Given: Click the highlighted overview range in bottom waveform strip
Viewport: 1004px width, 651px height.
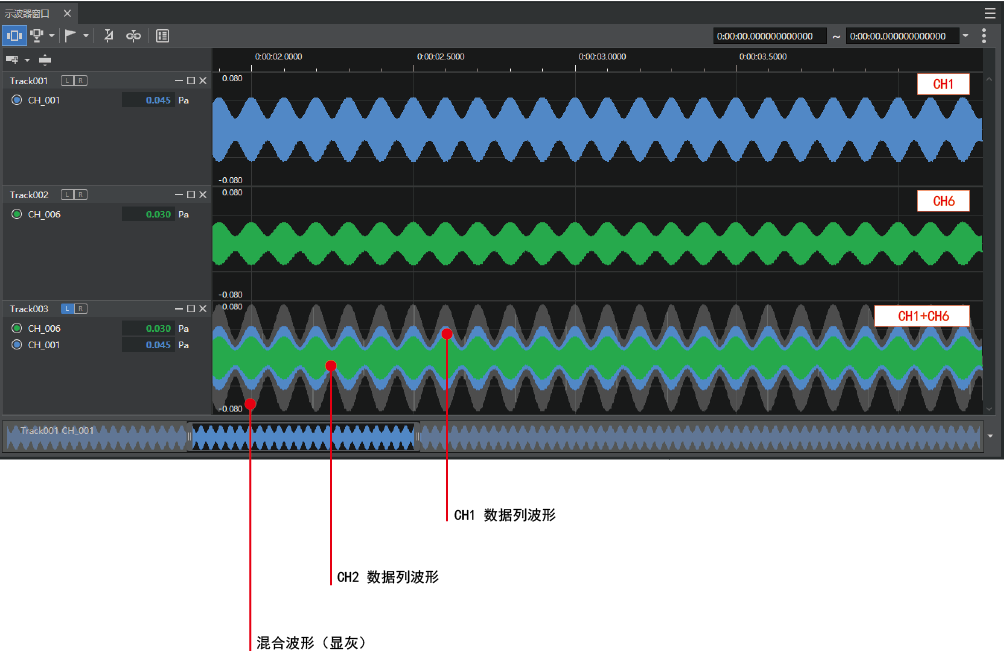Looking at the screenshot, I should click(304, 437).
